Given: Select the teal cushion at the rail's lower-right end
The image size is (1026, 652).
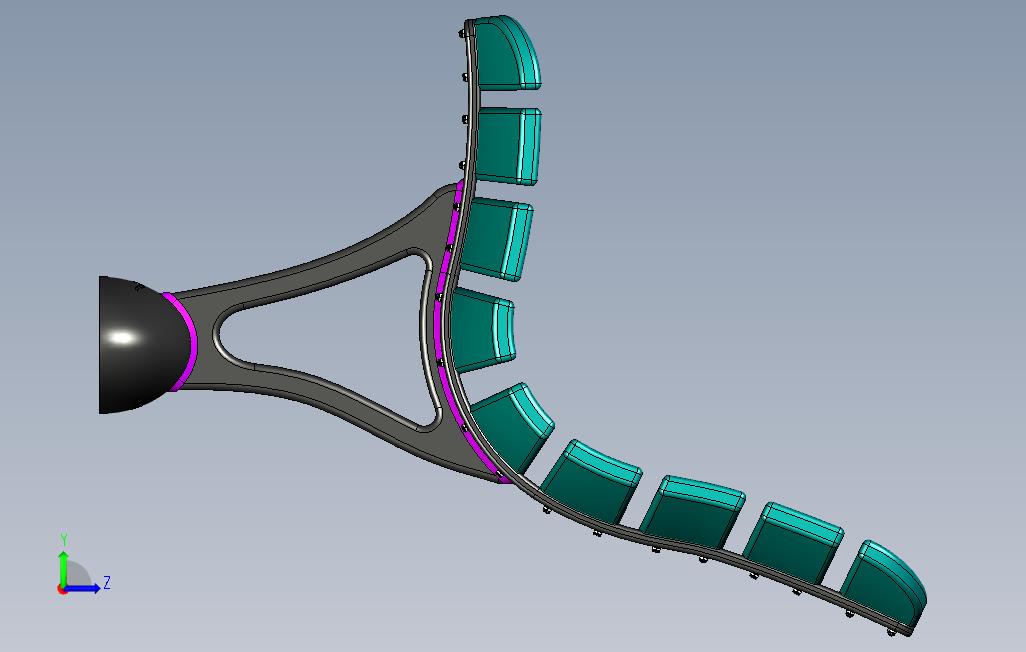Looking at the screenshot, I should 883,584.
